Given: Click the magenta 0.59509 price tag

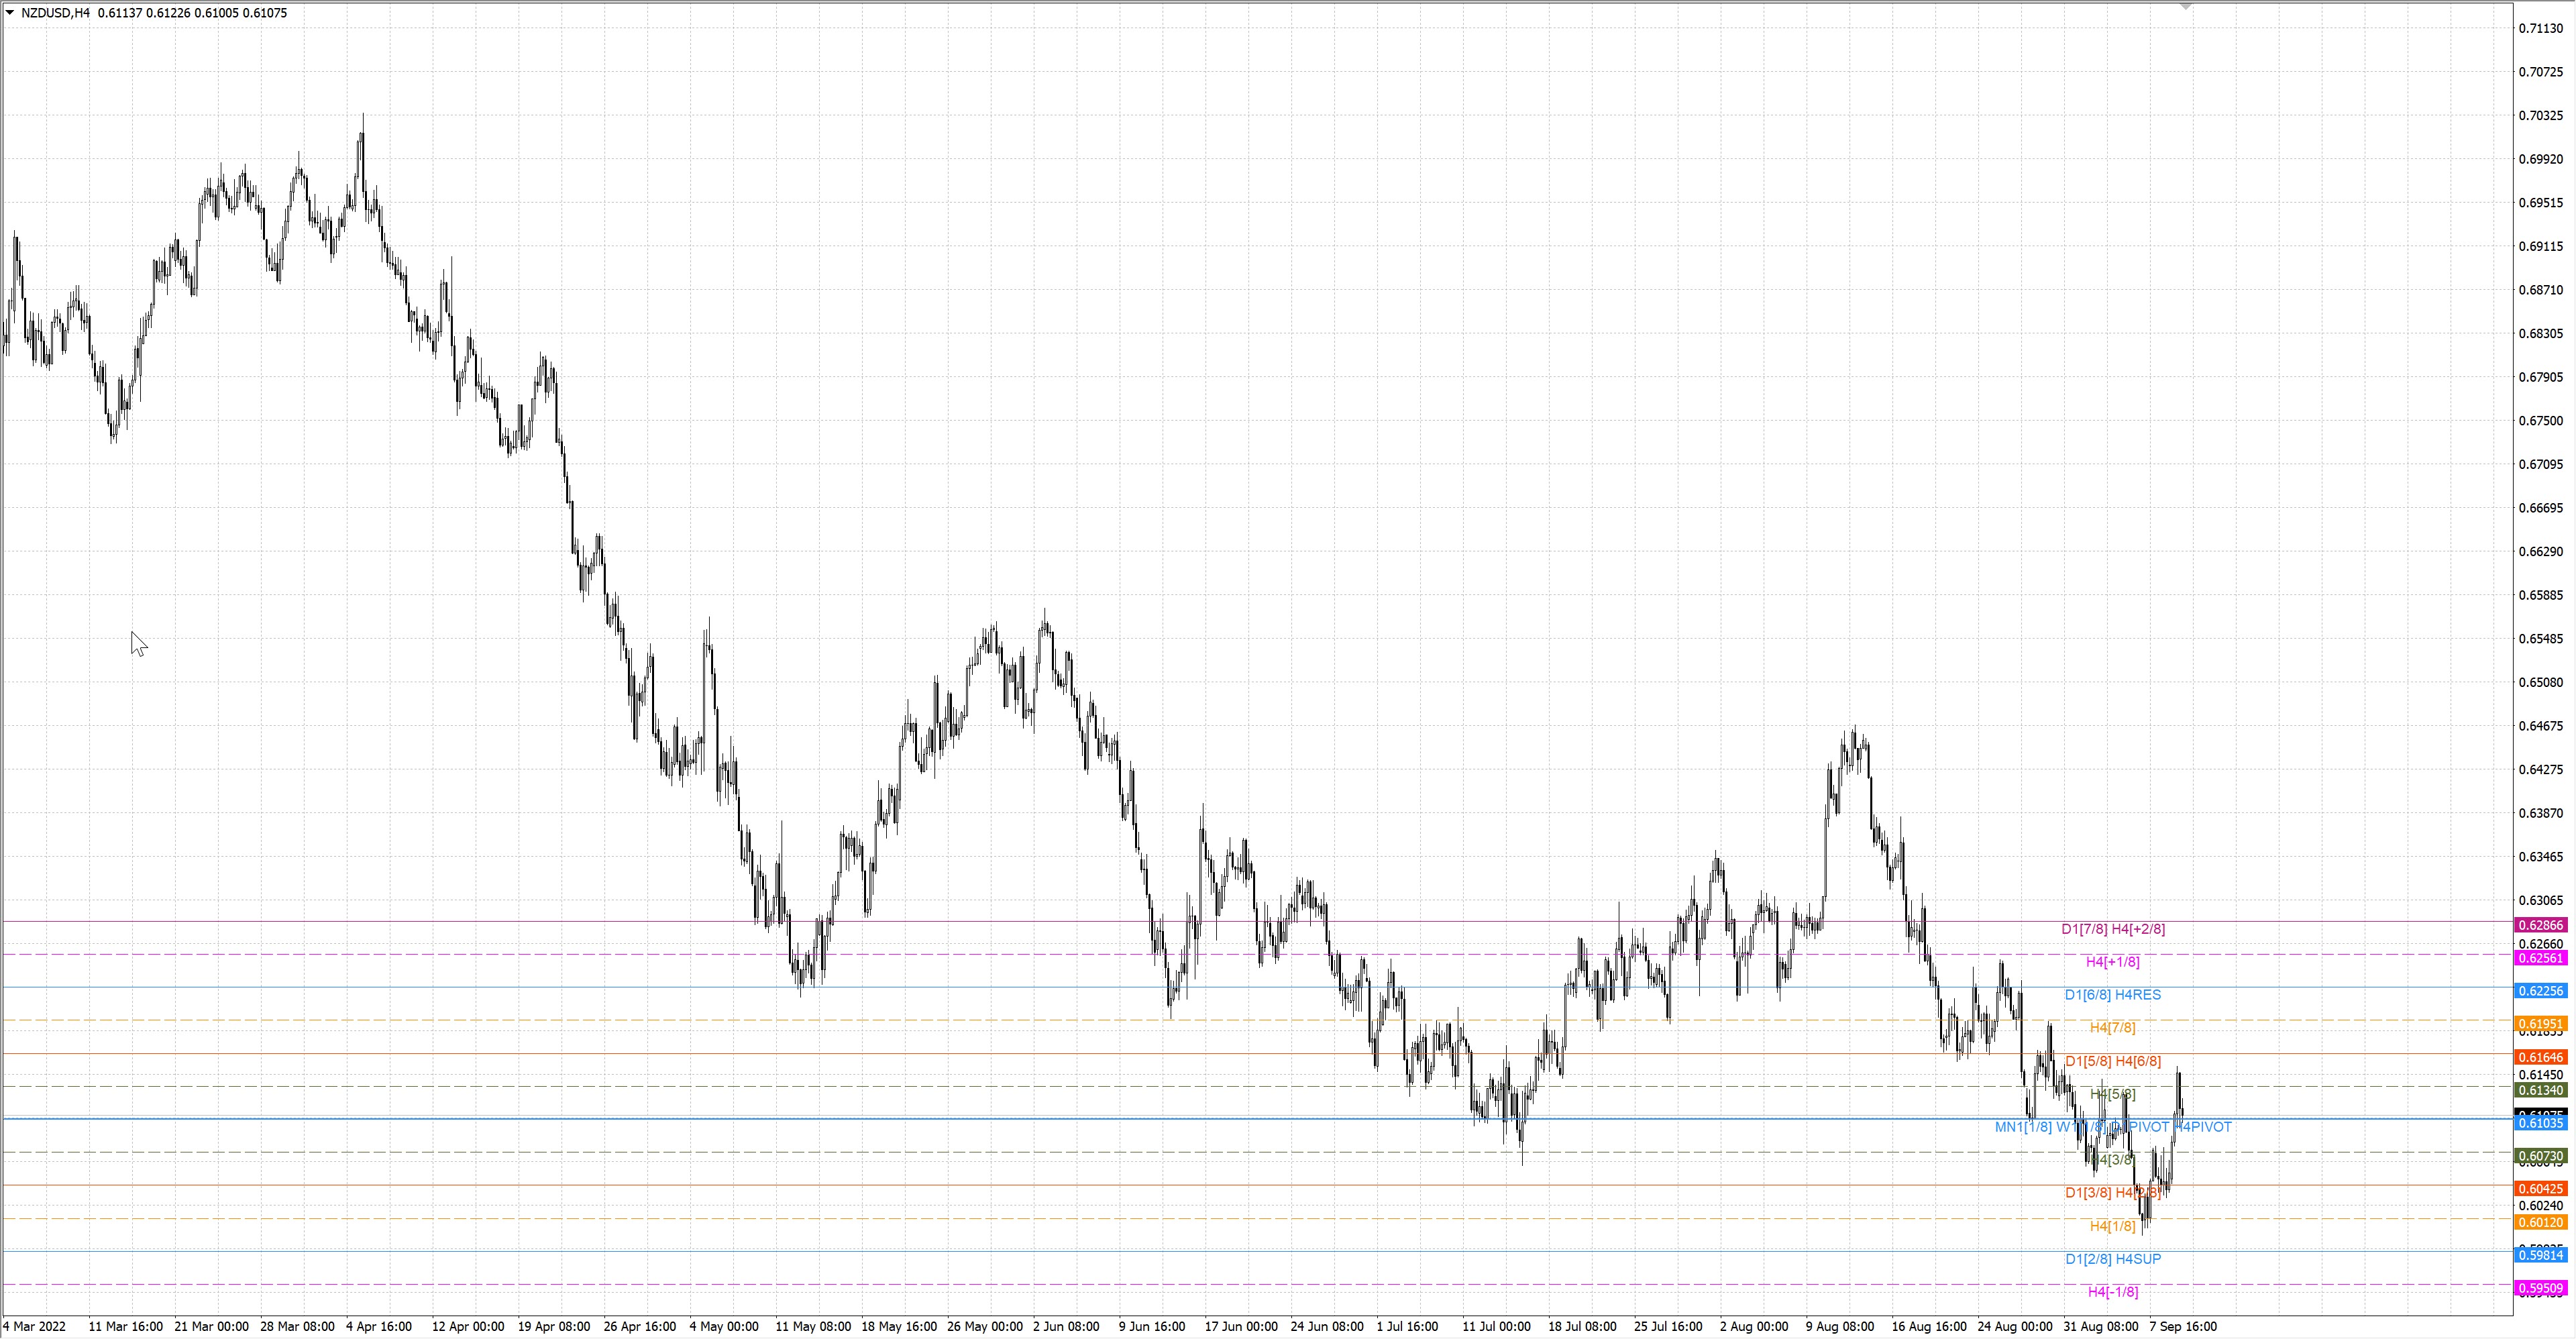Looking at the screenshot, I should (2540, 1288).
